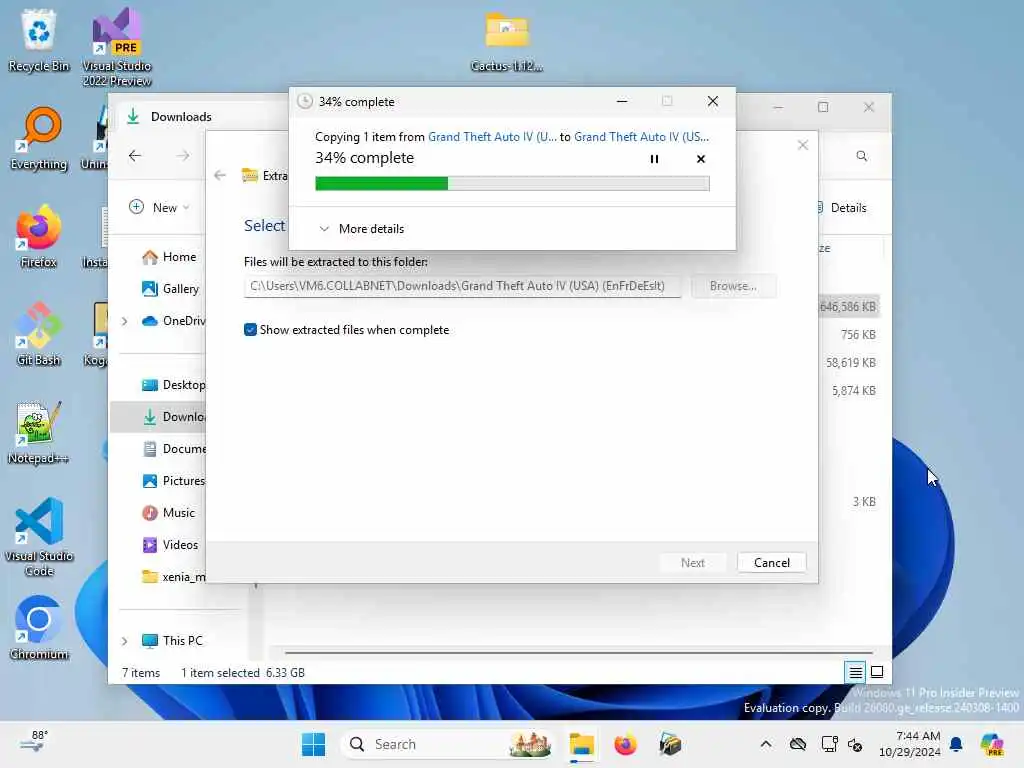
Task: Click the extraction folder path field
Action: [462, 286]
